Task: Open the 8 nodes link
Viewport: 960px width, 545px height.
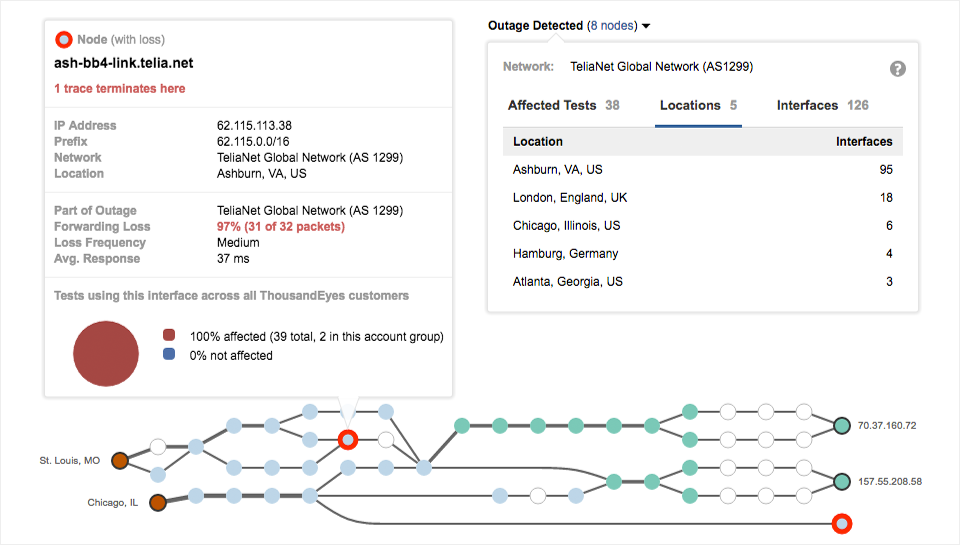Action: click(x=613, y=26)
